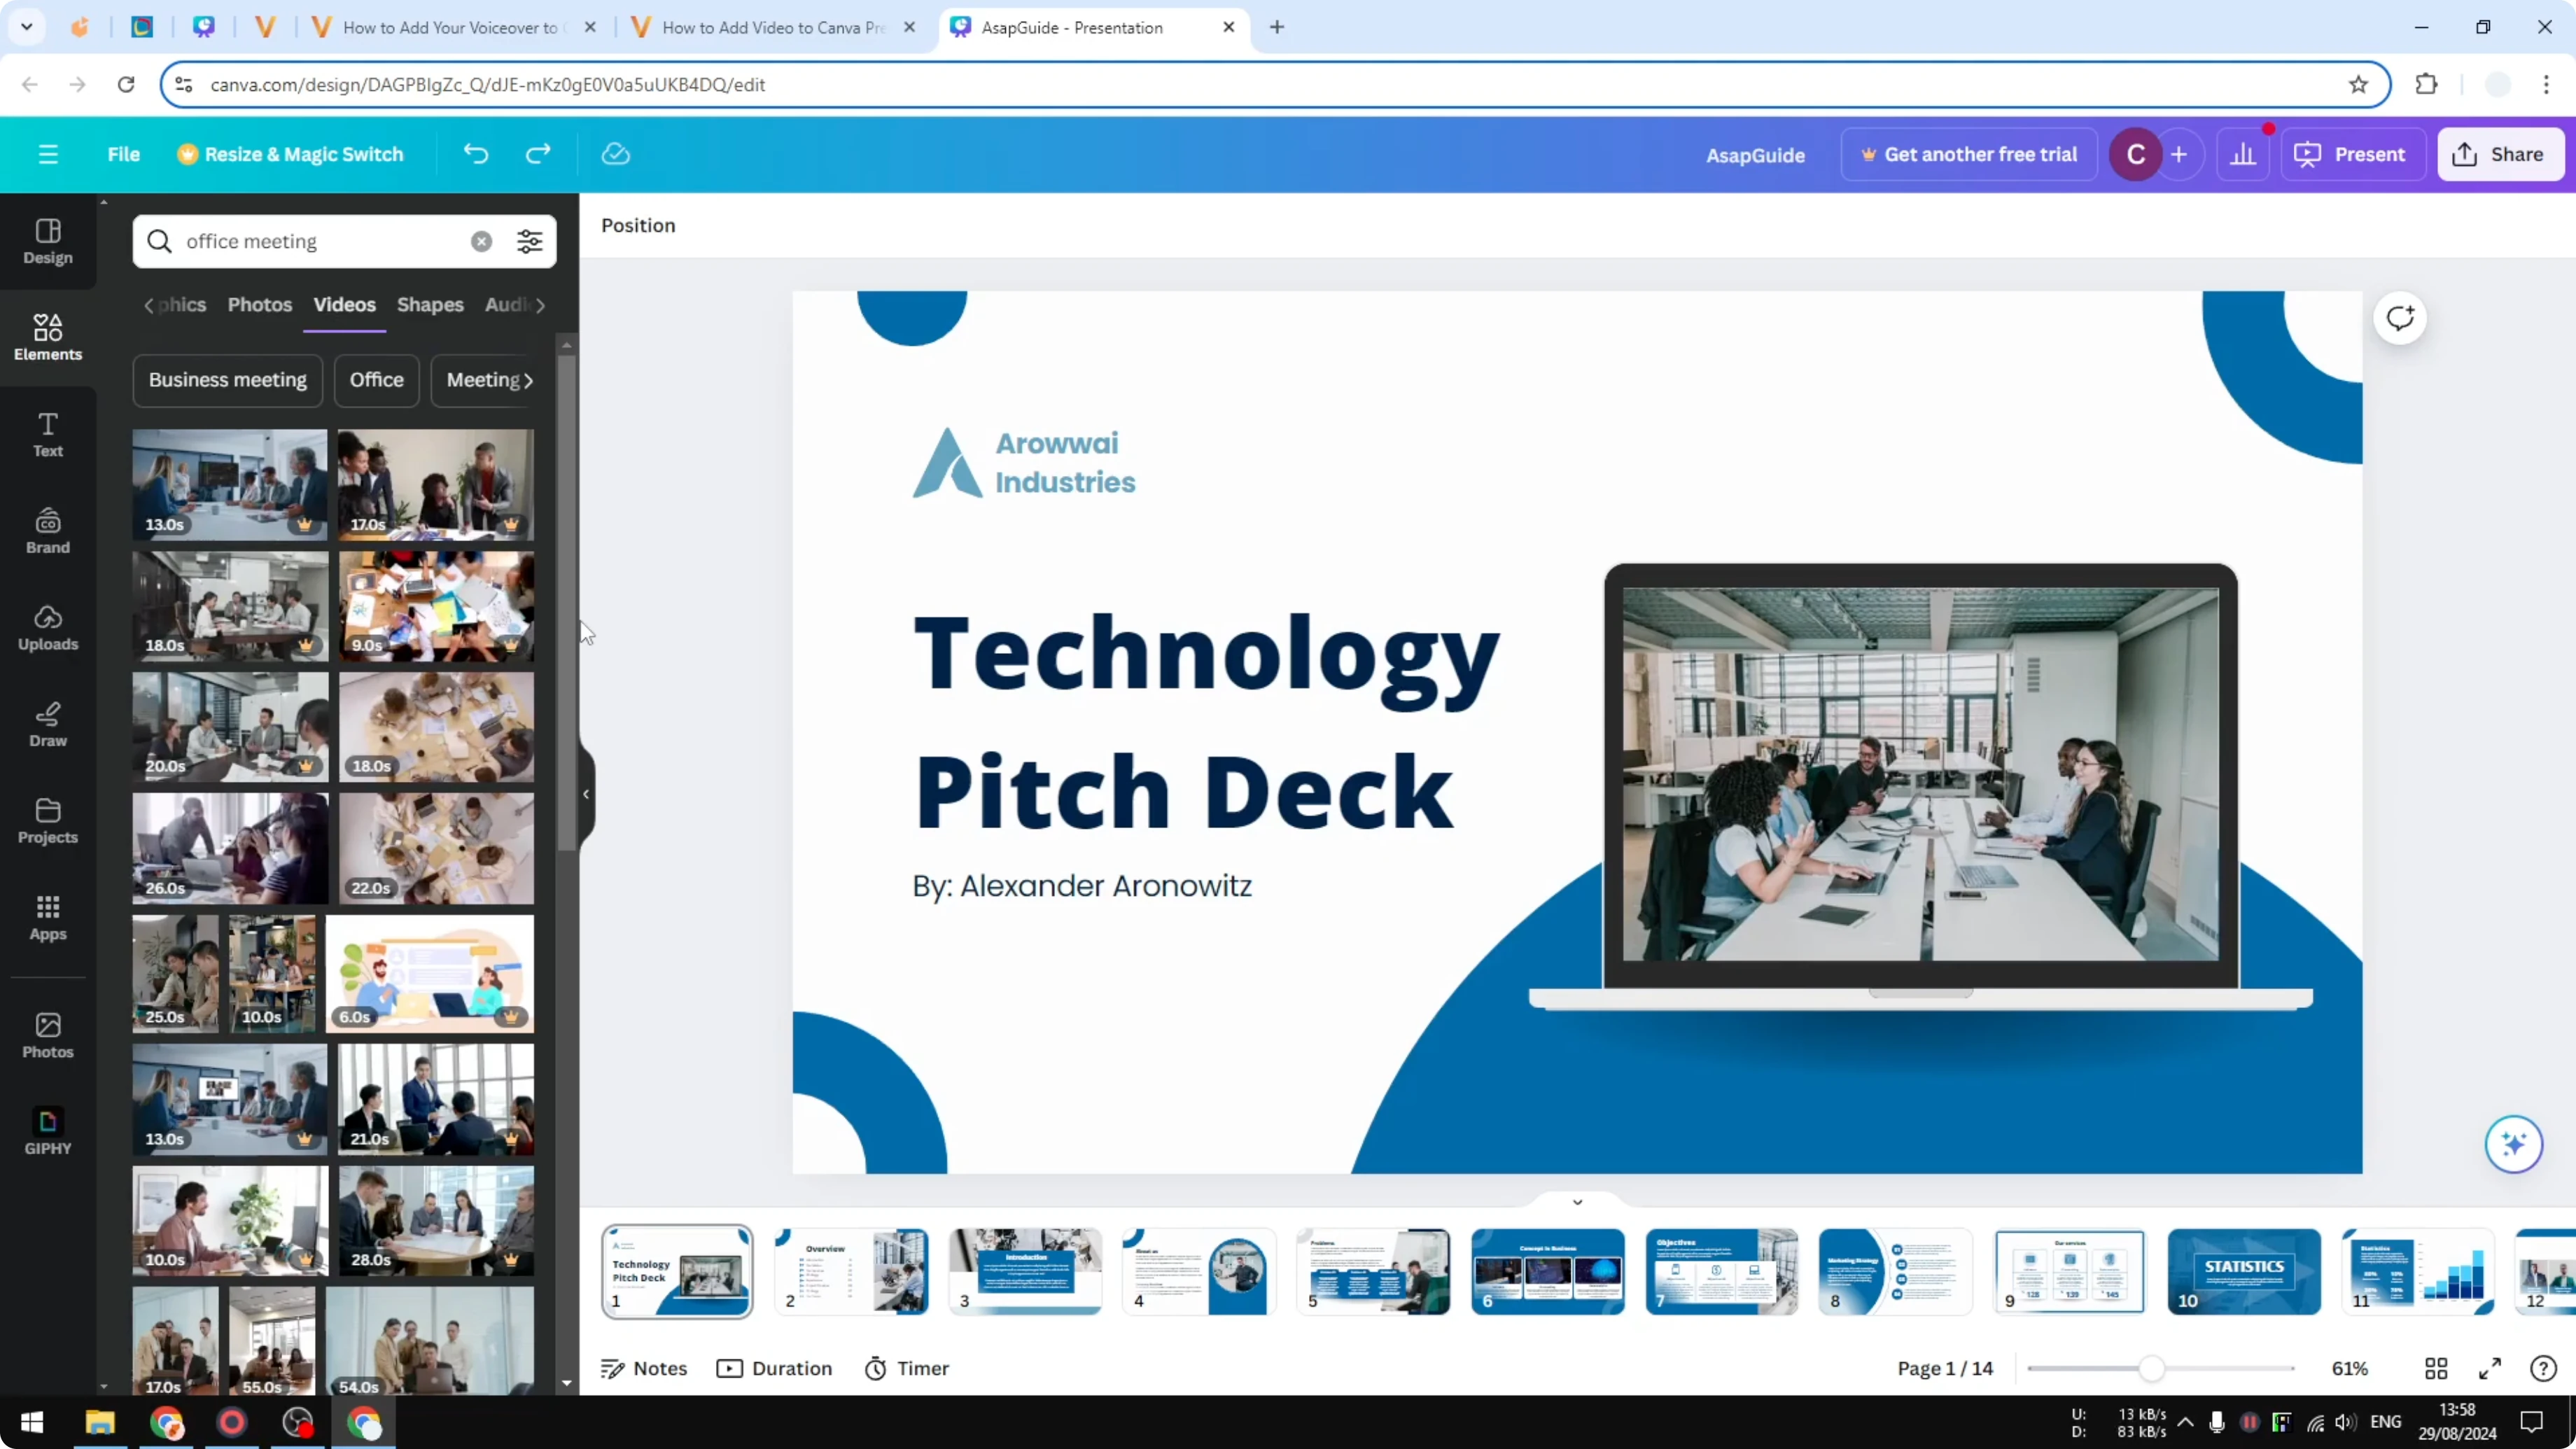
Task: Select the Videos tab
Action: click(344, 304)
